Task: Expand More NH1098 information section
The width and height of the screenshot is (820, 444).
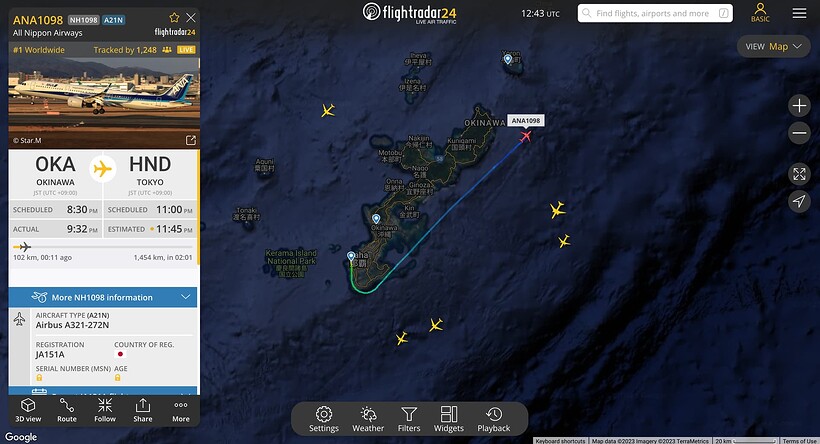Action: (x=102, y=297)
